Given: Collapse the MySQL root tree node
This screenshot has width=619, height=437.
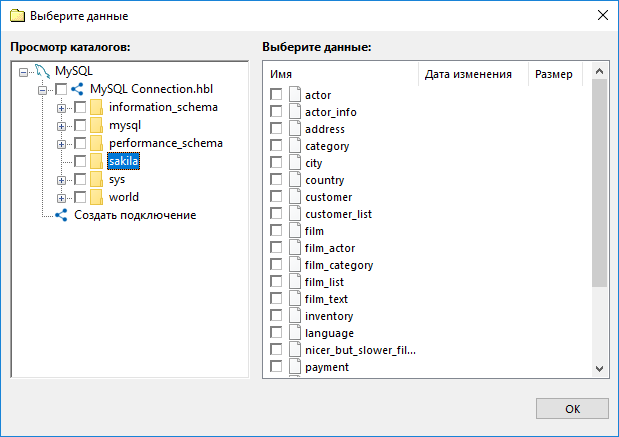Looking at the screenshot, I should click(24, 72).
